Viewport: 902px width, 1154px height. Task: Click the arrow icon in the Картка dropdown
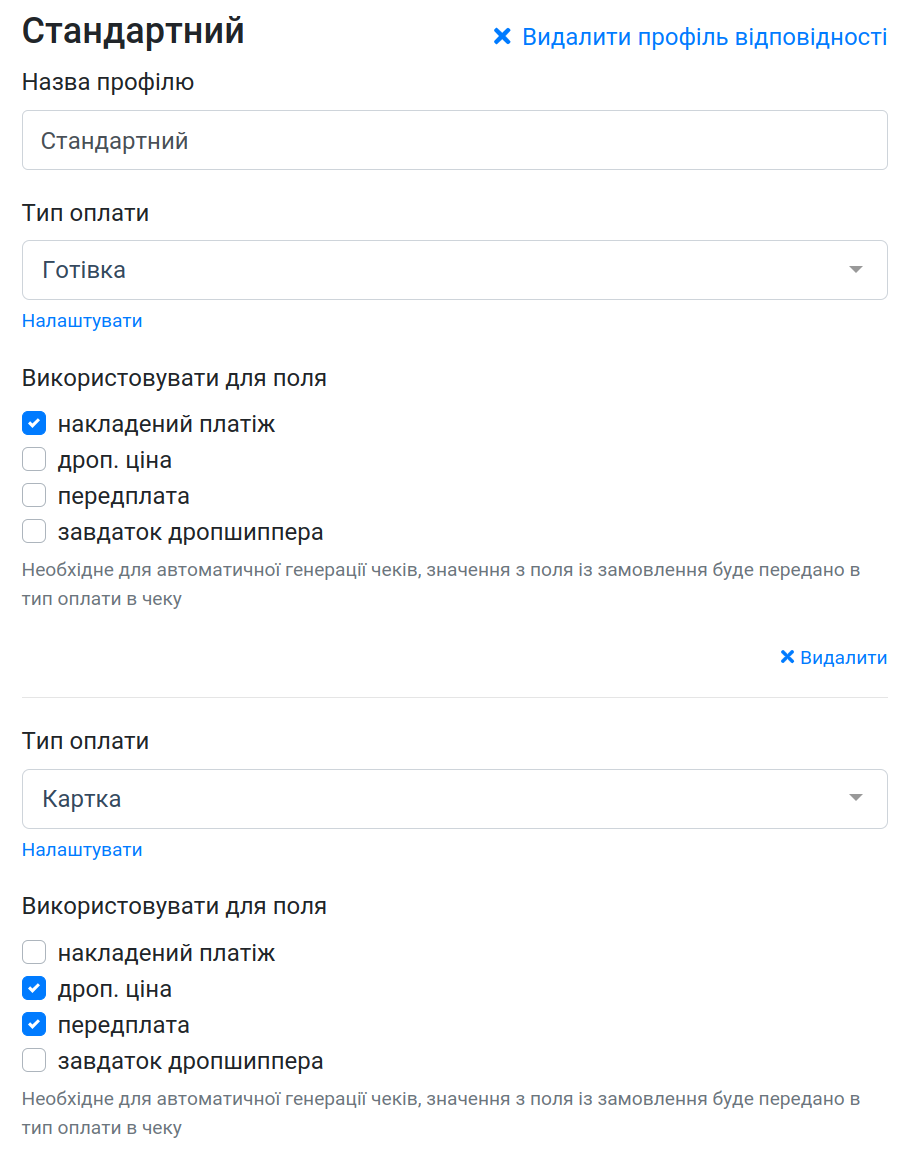pos(855,798)
